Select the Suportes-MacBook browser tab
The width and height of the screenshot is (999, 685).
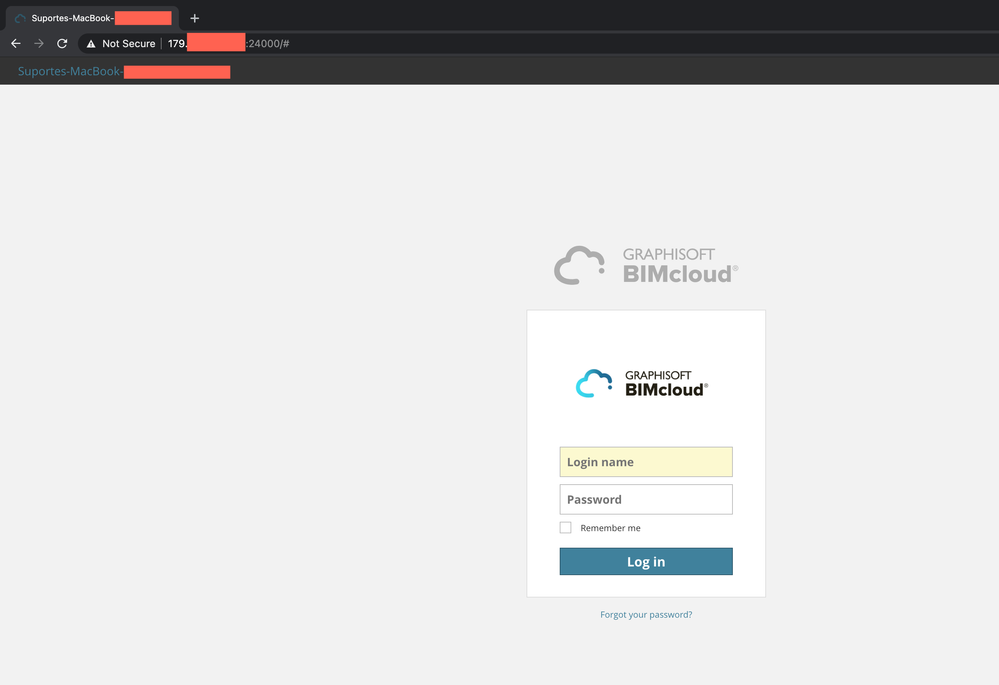pyautogui.click(x=93, y=18)
